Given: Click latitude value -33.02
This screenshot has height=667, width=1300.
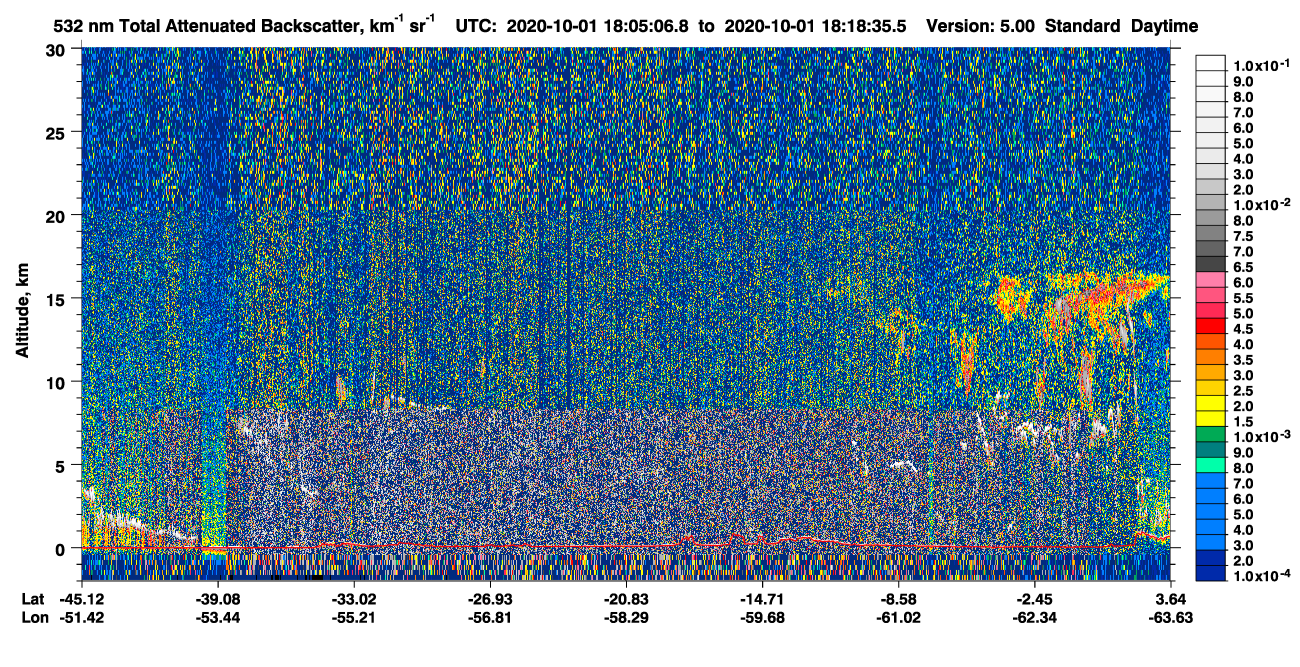Looking at the screenshot, I should point(354,598).
